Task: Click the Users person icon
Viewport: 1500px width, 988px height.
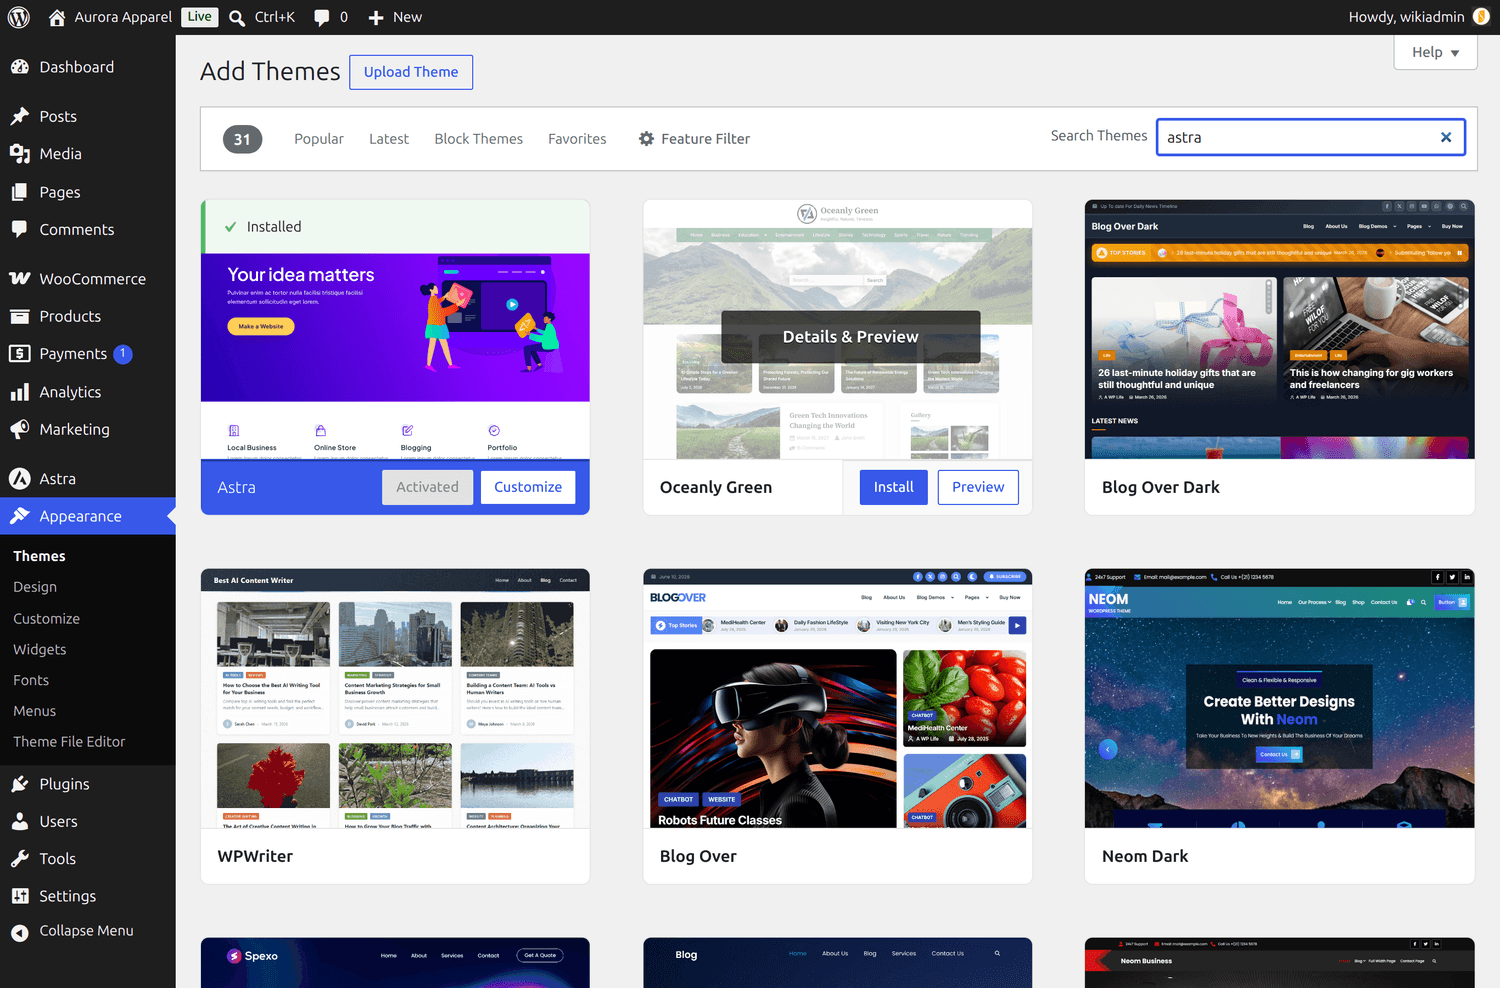Action: tap(20, 821)
